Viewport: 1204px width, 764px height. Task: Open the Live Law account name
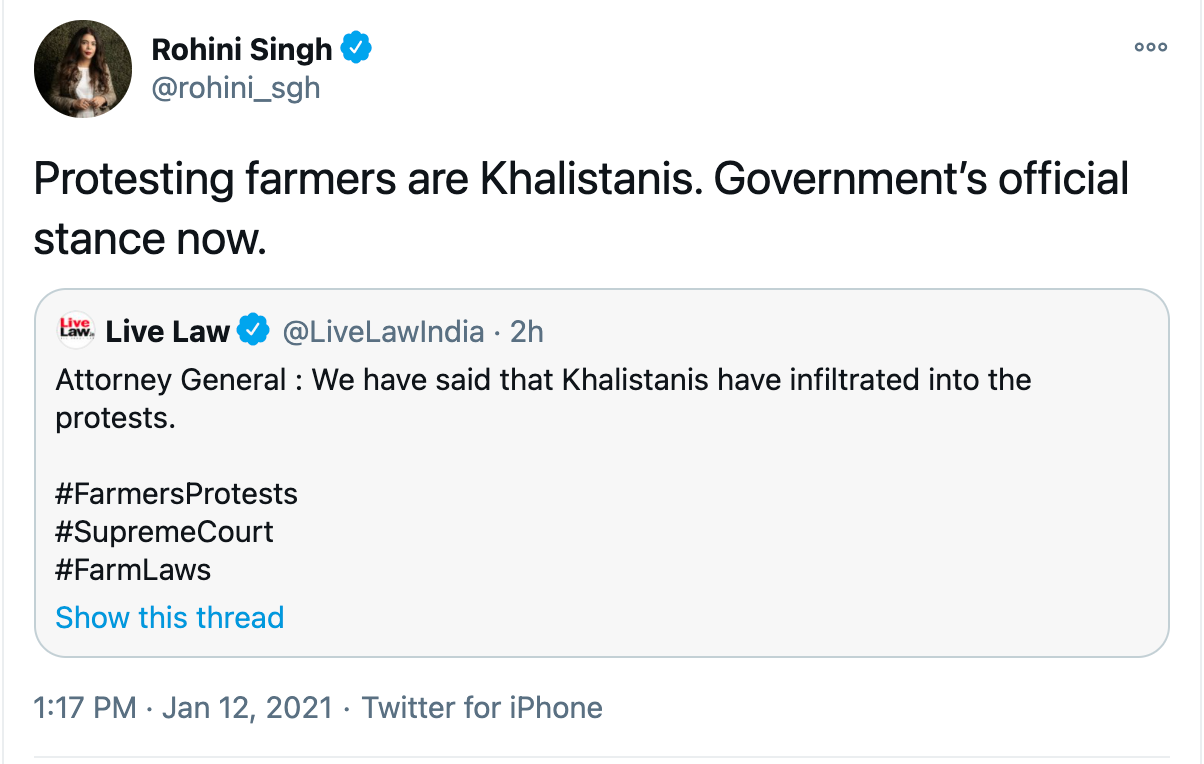167,331
